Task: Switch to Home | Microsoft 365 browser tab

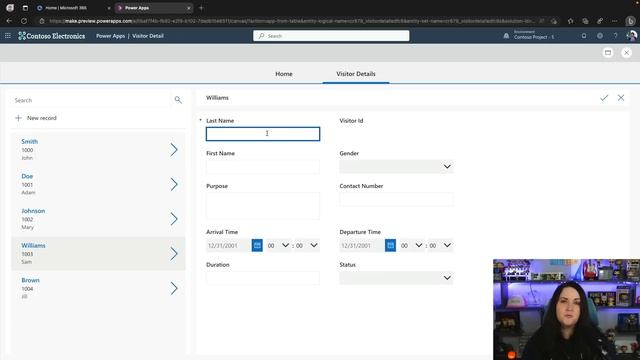Action: (x=73, y=8)
